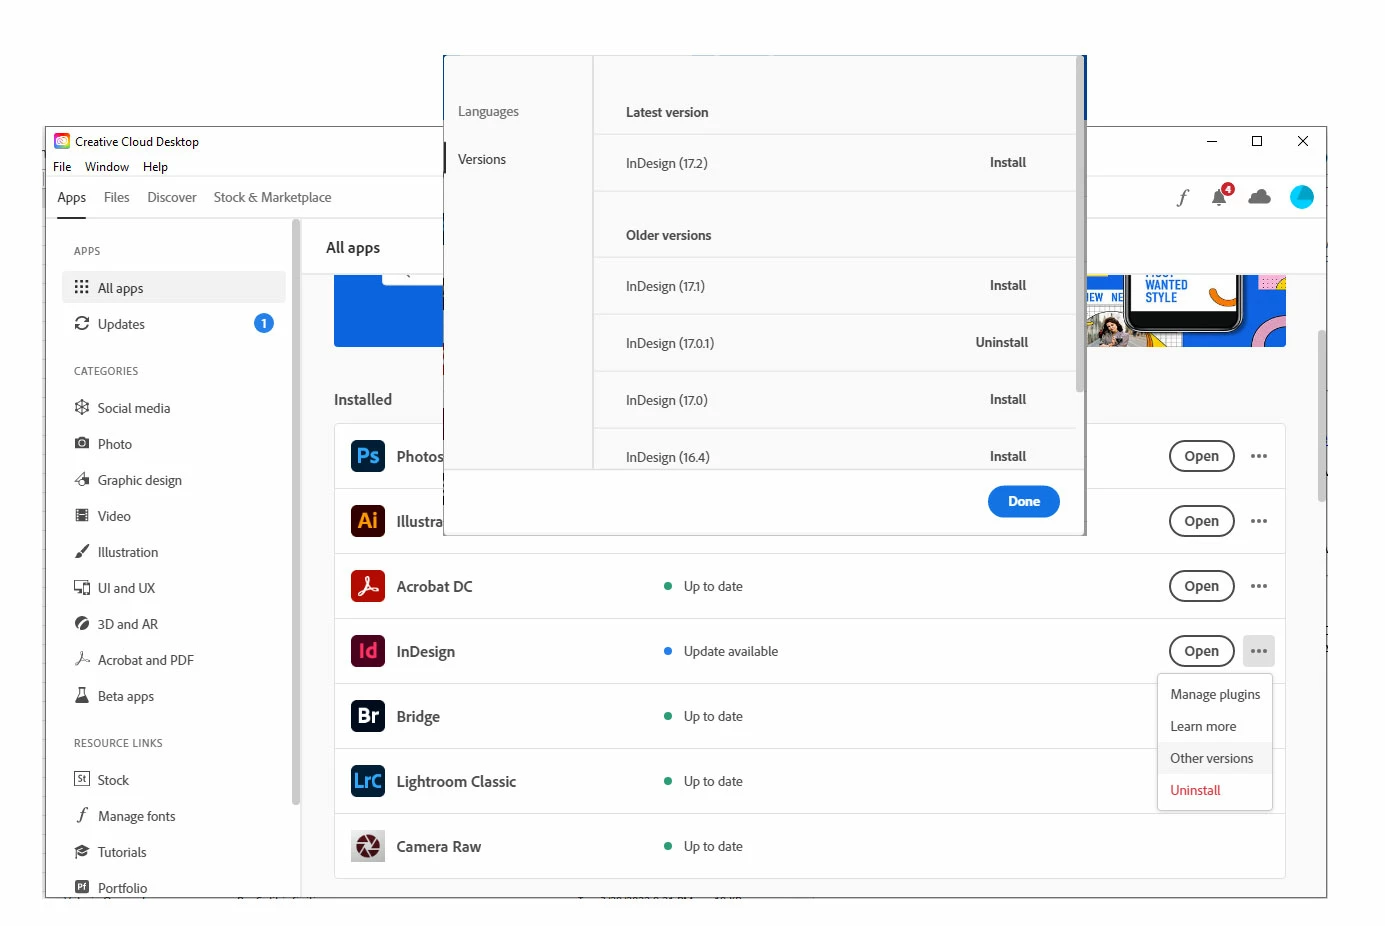Install InDesign (16.4)
The image size is (1385, 926).
coord(1008,456)
